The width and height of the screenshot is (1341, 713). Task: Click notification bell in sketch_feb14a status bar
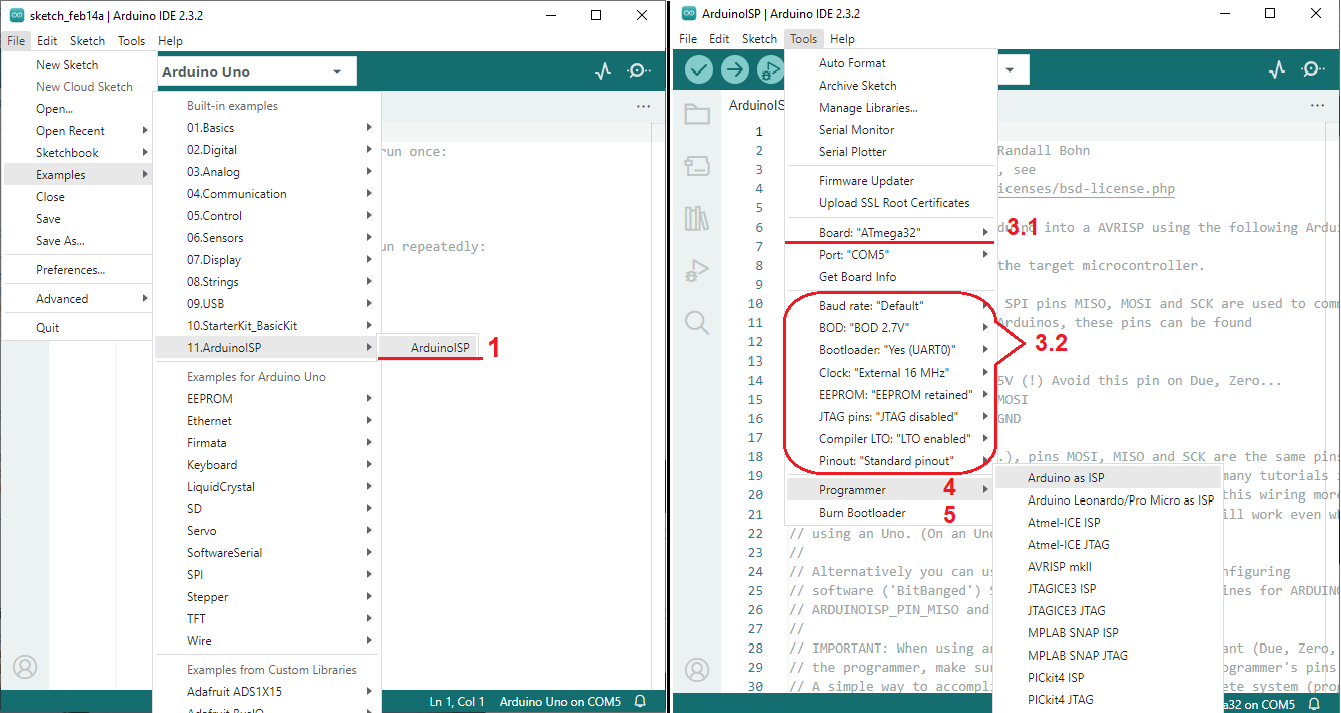coord(641,702)
